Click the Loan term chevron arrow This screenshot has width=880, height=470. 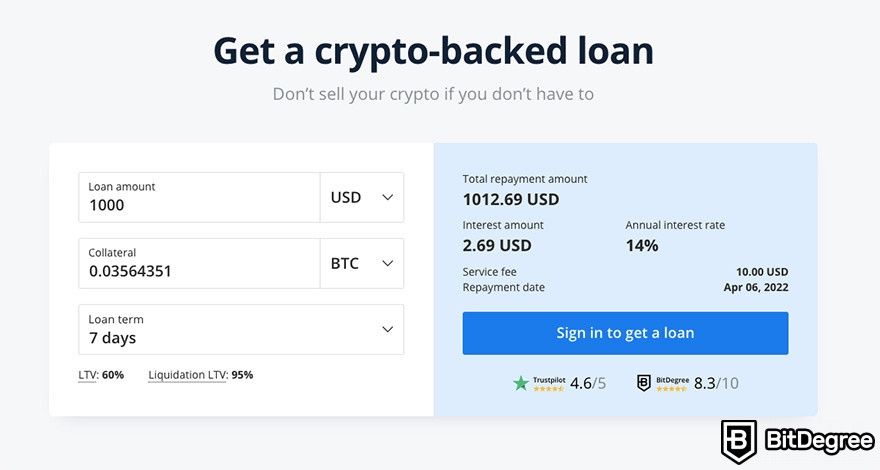pyautogui.click(x=387, y=330)
